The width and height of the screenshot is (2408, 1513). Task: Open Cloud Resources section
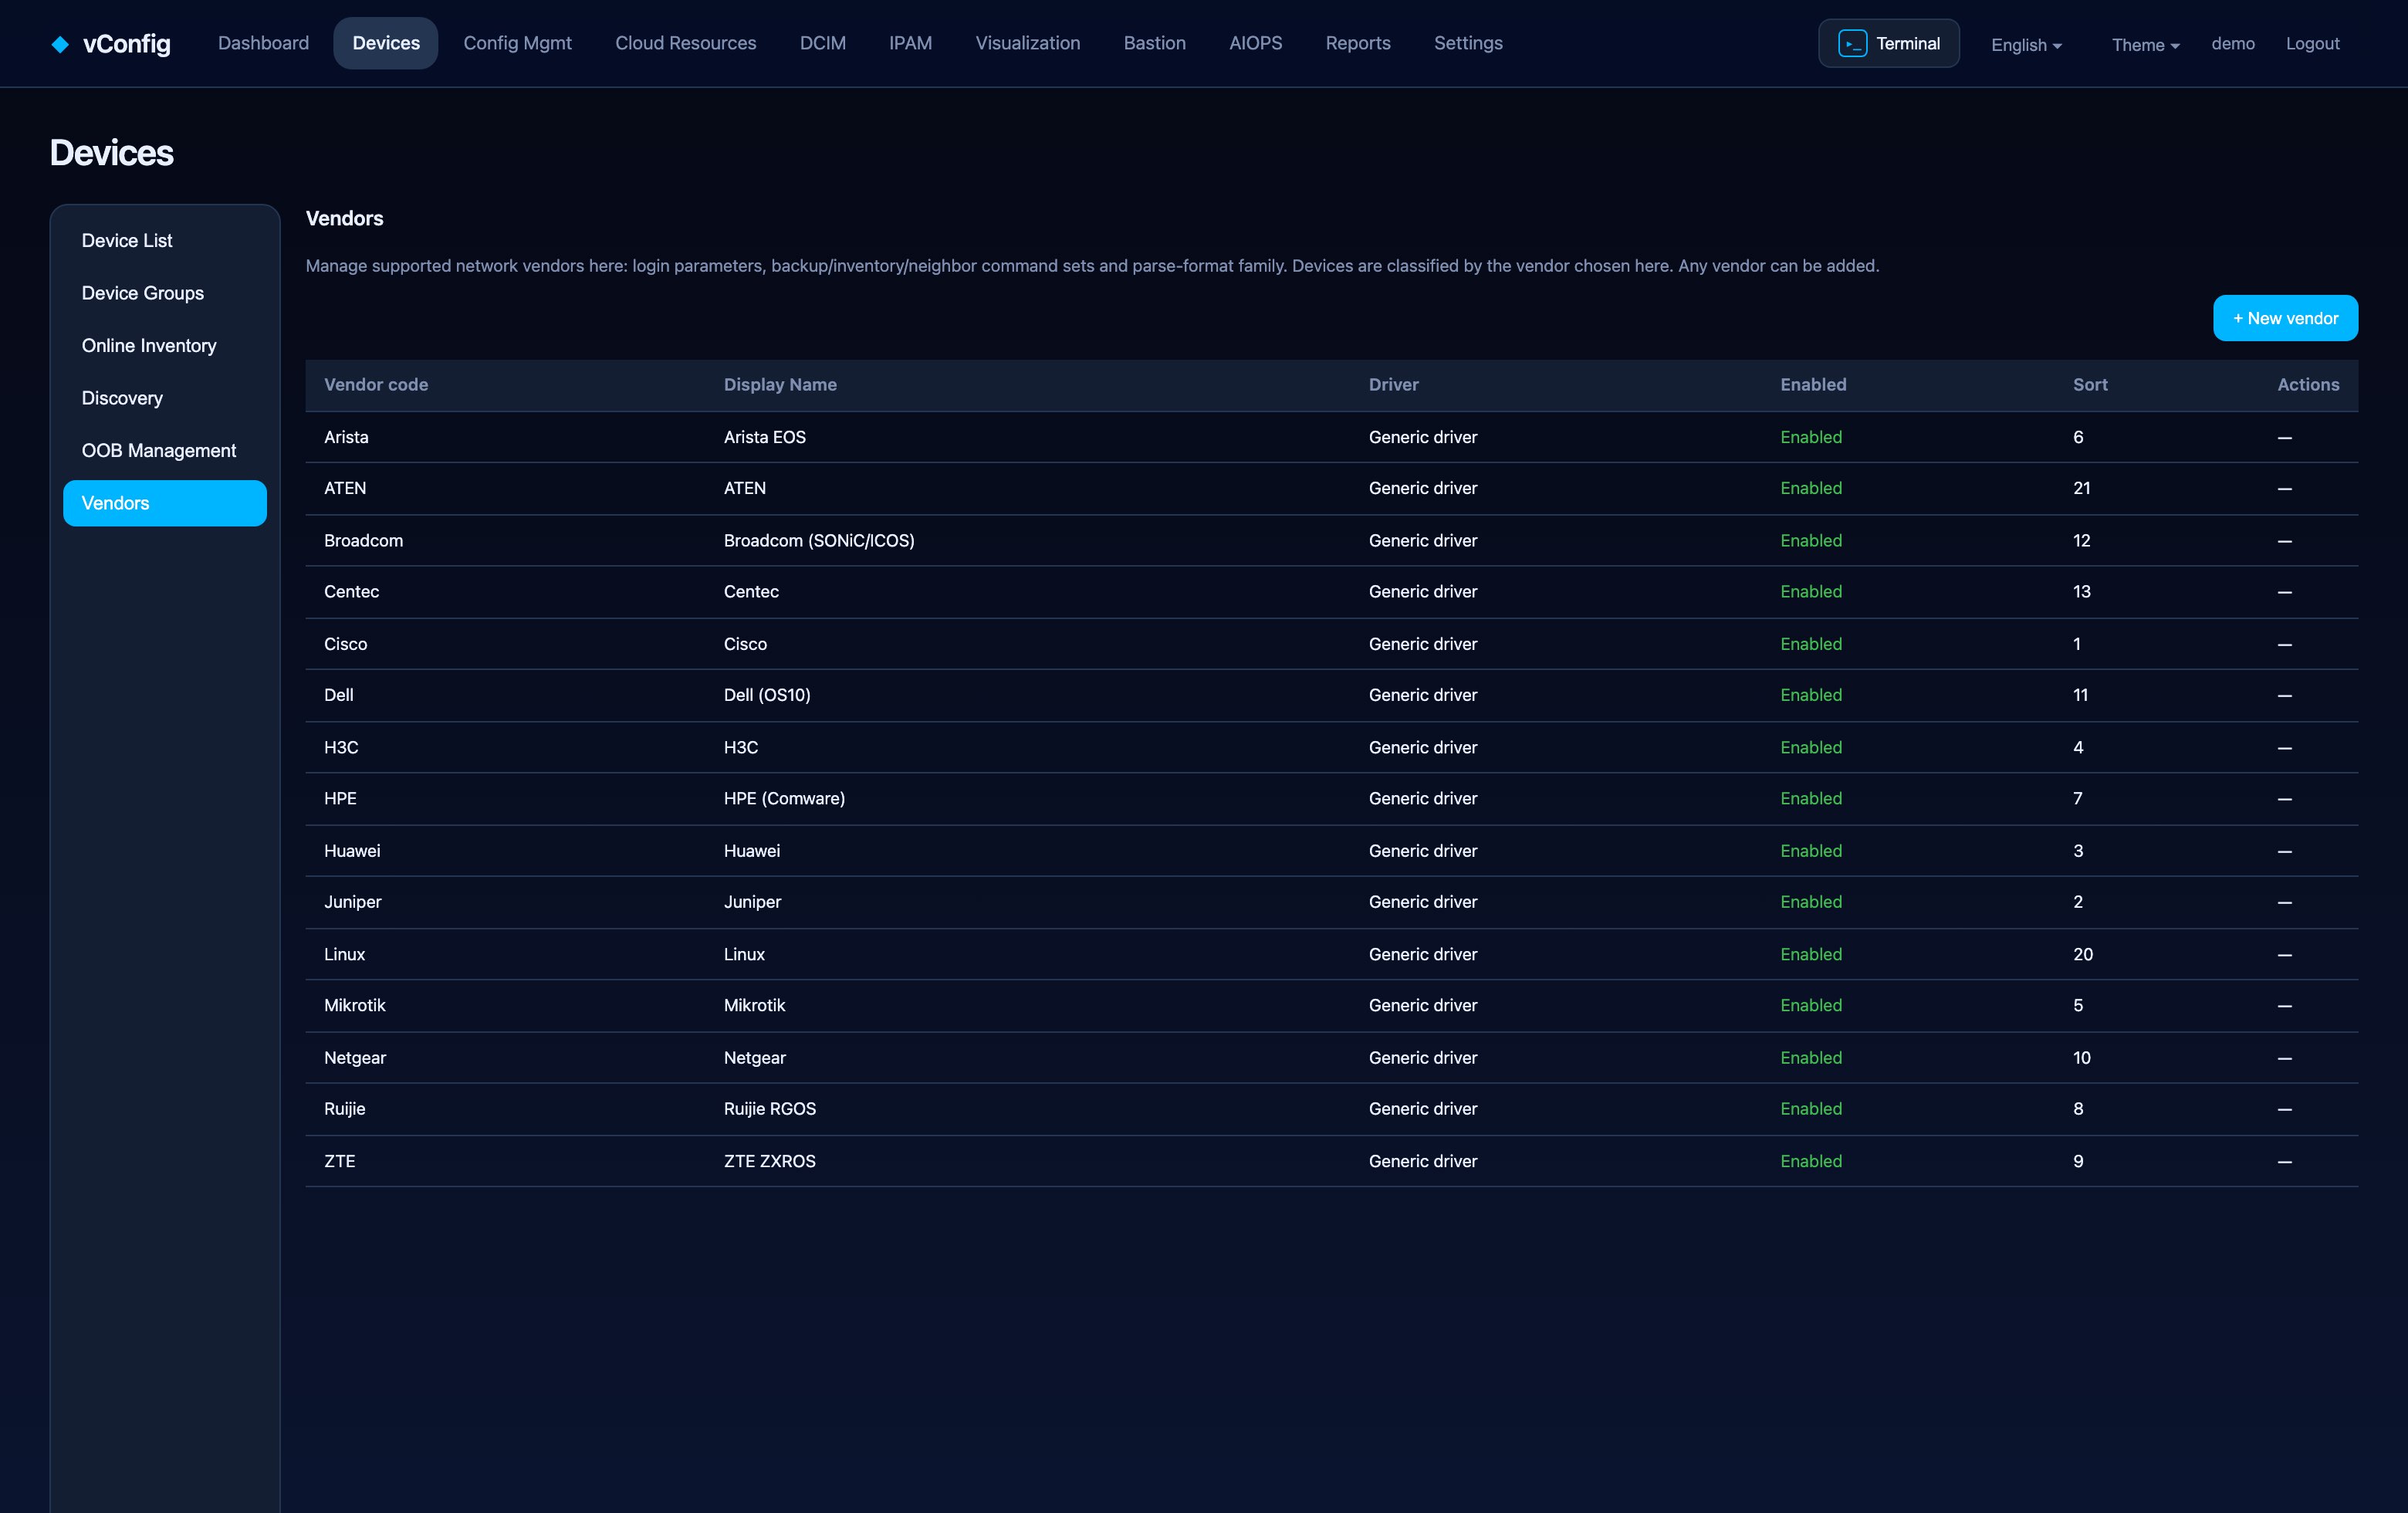685,43
